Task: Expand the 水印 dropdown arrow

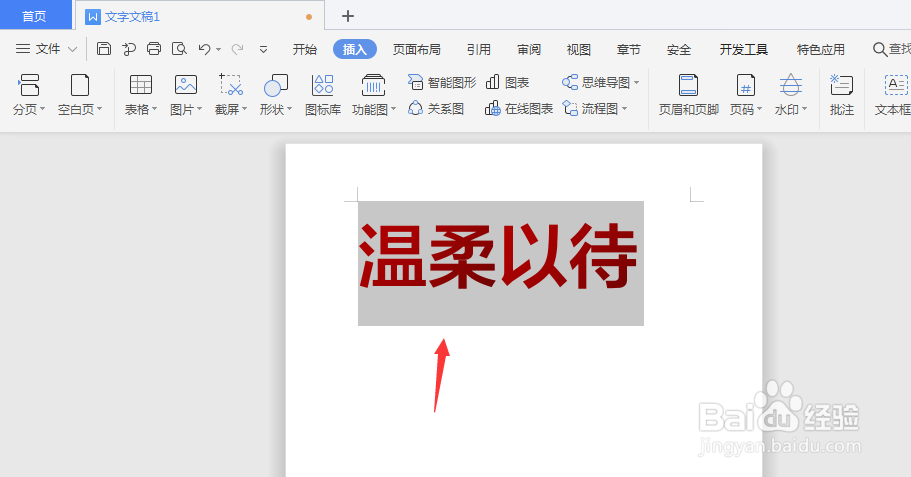Action: pyautogui.click(x=804, y=109)
